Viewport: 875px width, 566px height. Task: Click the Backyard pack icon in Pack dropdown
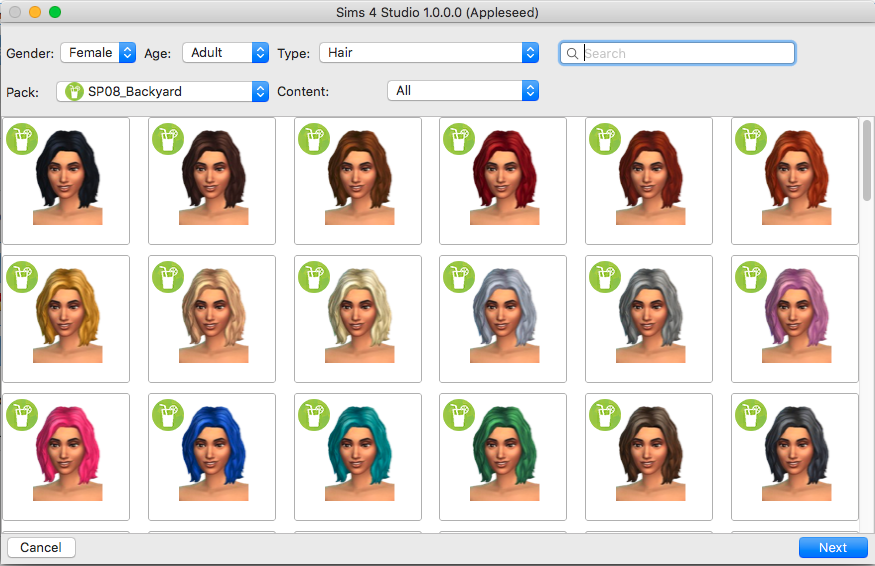tap(74, 92)
